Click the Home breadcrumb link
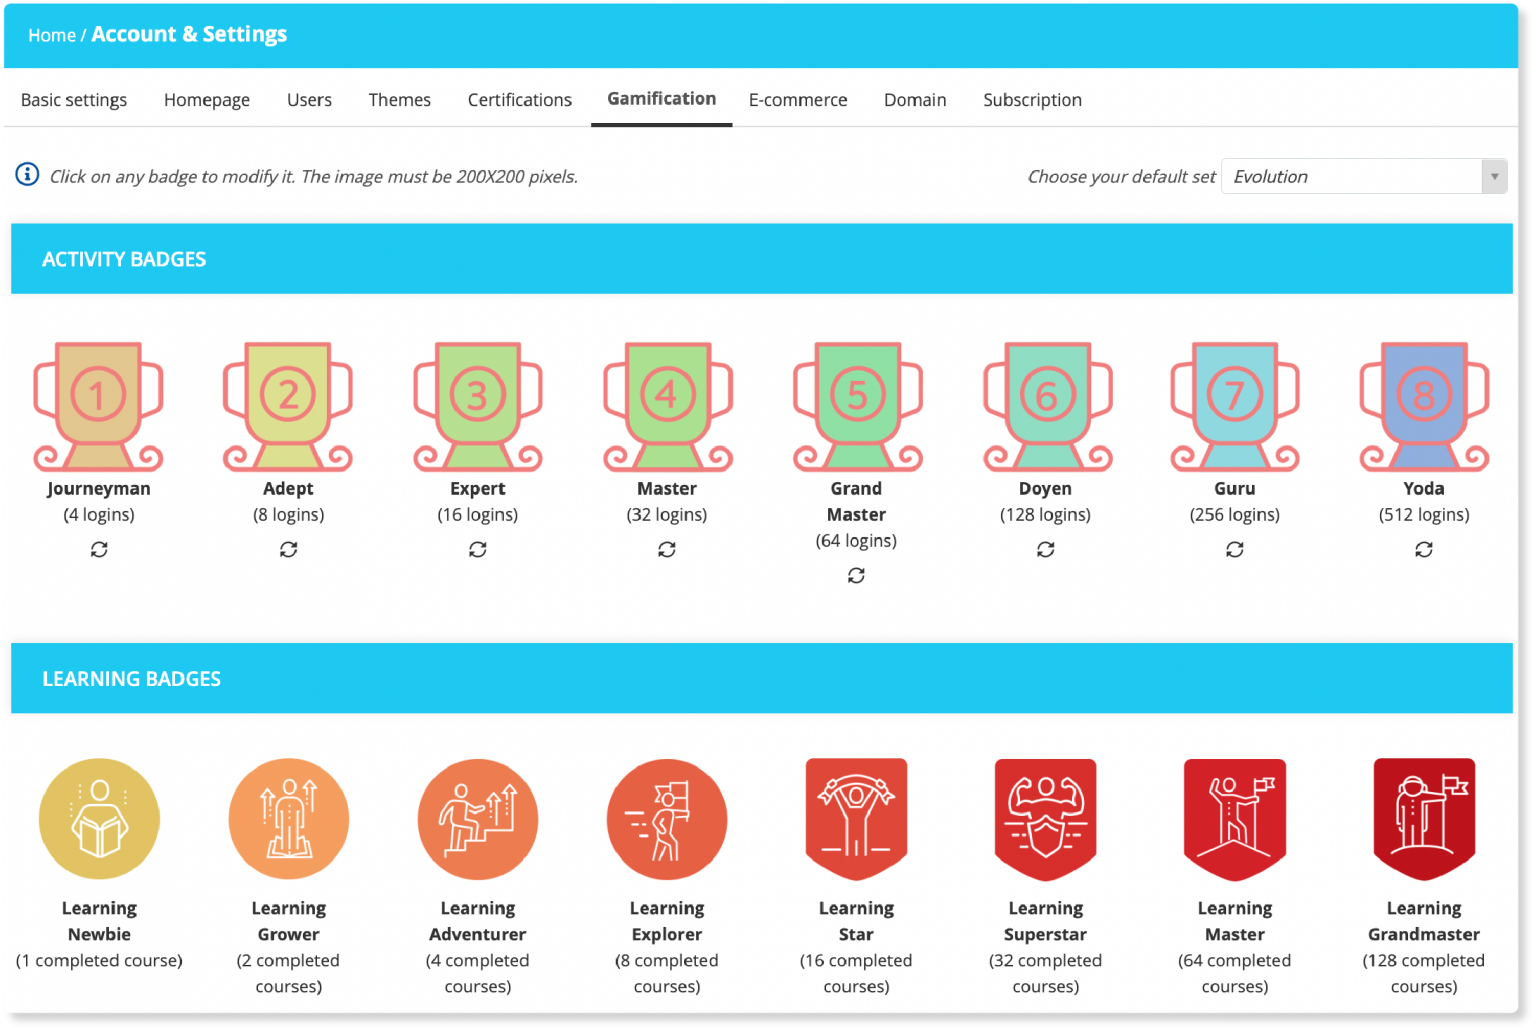The image size is (1536, 1031). coord(52,34)
